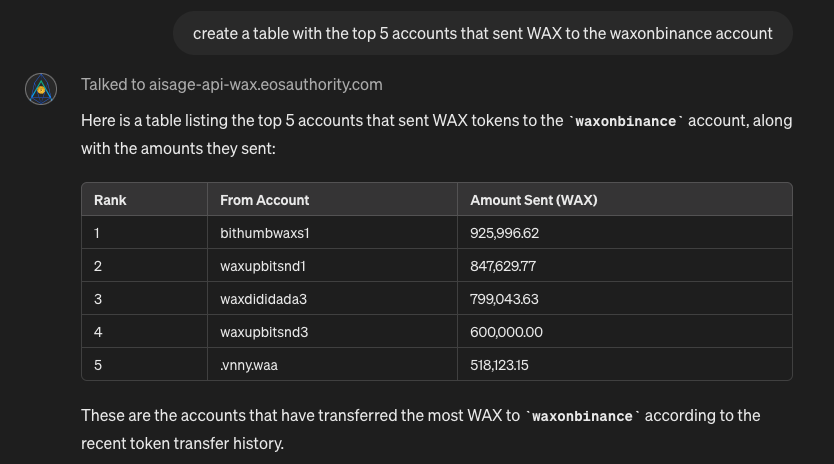Expand the 'Talked to aisage-api-wax.eosauthority.com' status line

click(x=232, y=85)
